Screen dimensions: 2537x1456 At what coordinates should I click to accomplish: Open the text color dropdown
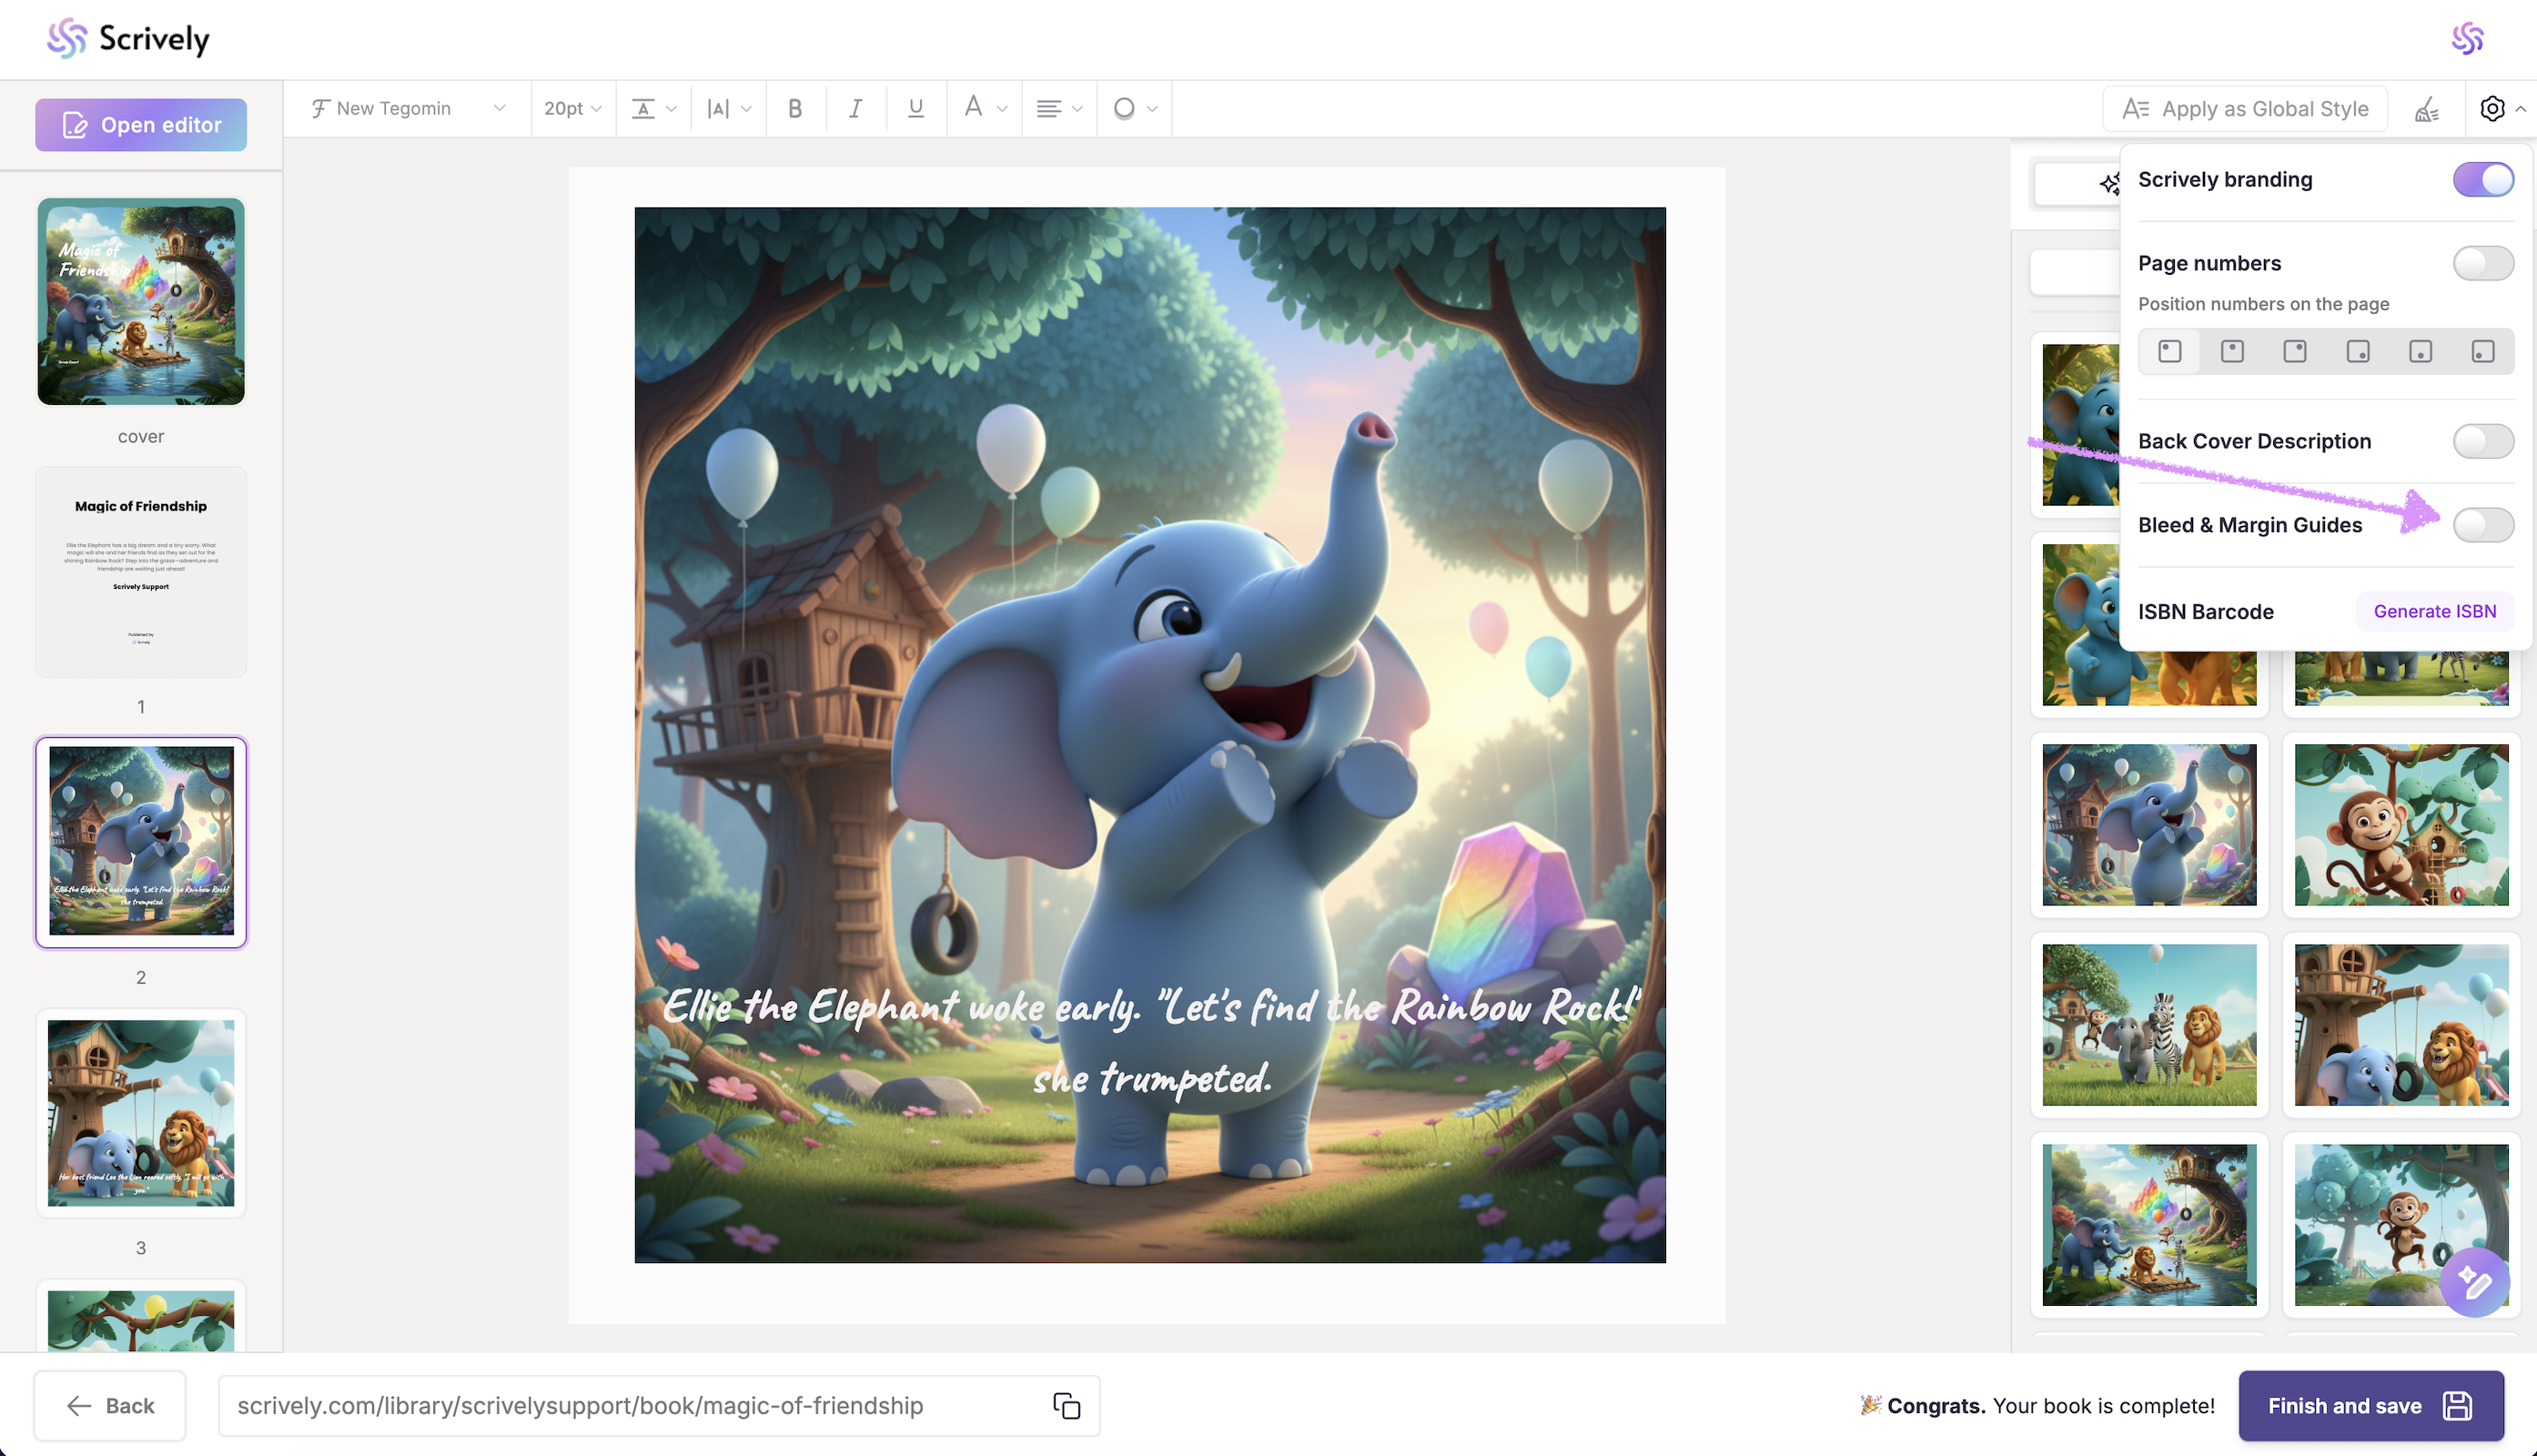coord(984,108)
